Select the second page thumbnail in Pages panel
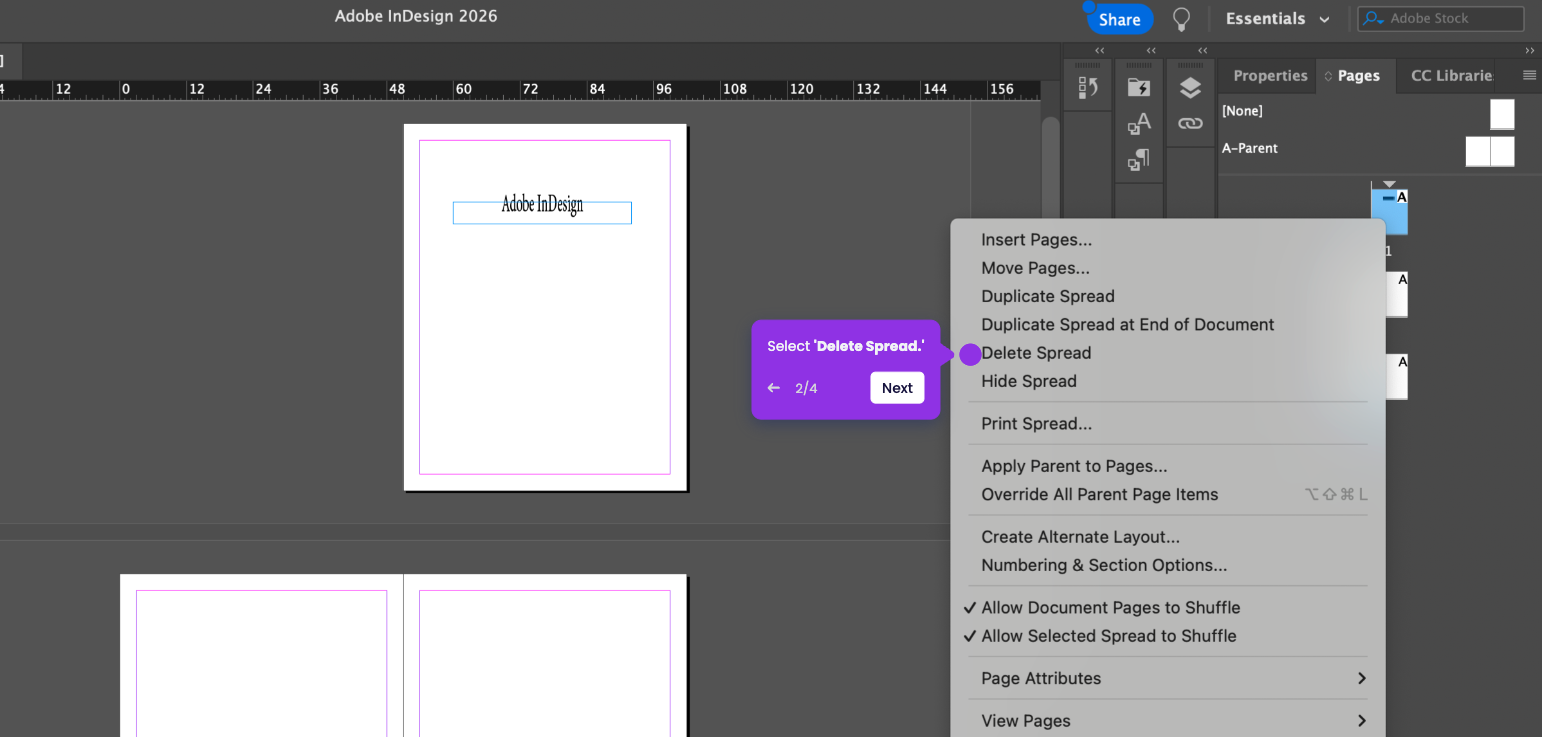1542x737 pixels. pyautogui.click(x=1396, y=295)
